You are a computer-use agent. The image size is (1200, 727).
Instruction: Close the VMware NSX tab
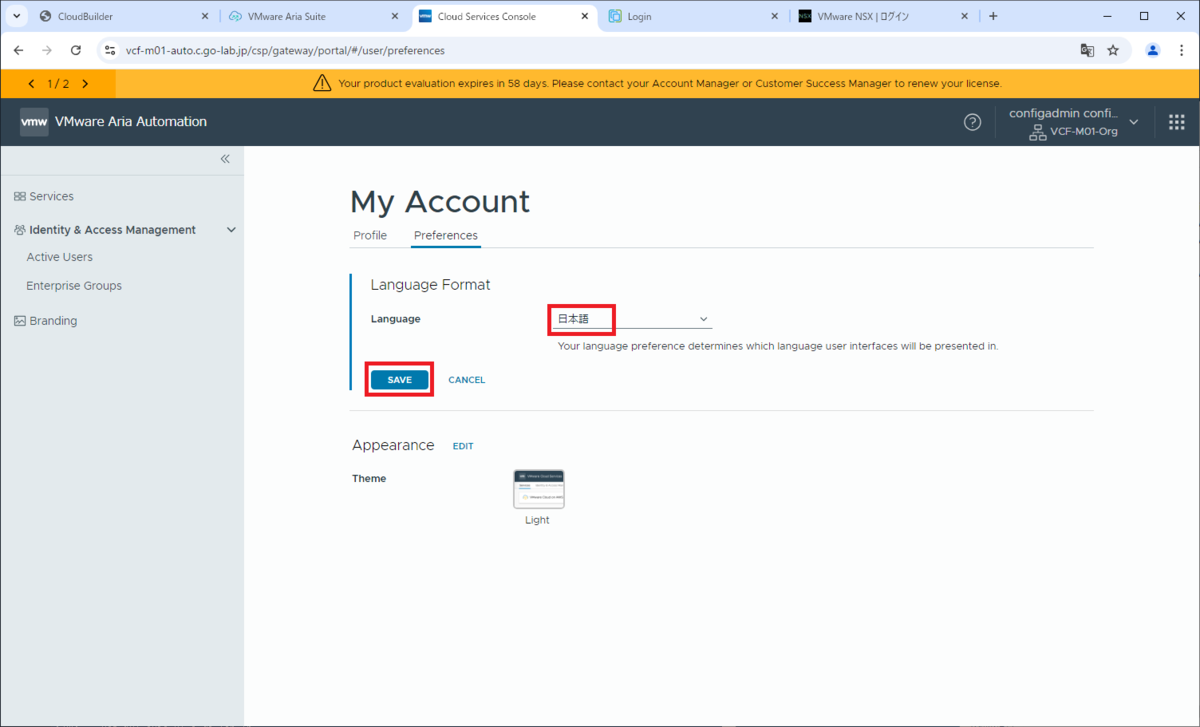point(965,16)
